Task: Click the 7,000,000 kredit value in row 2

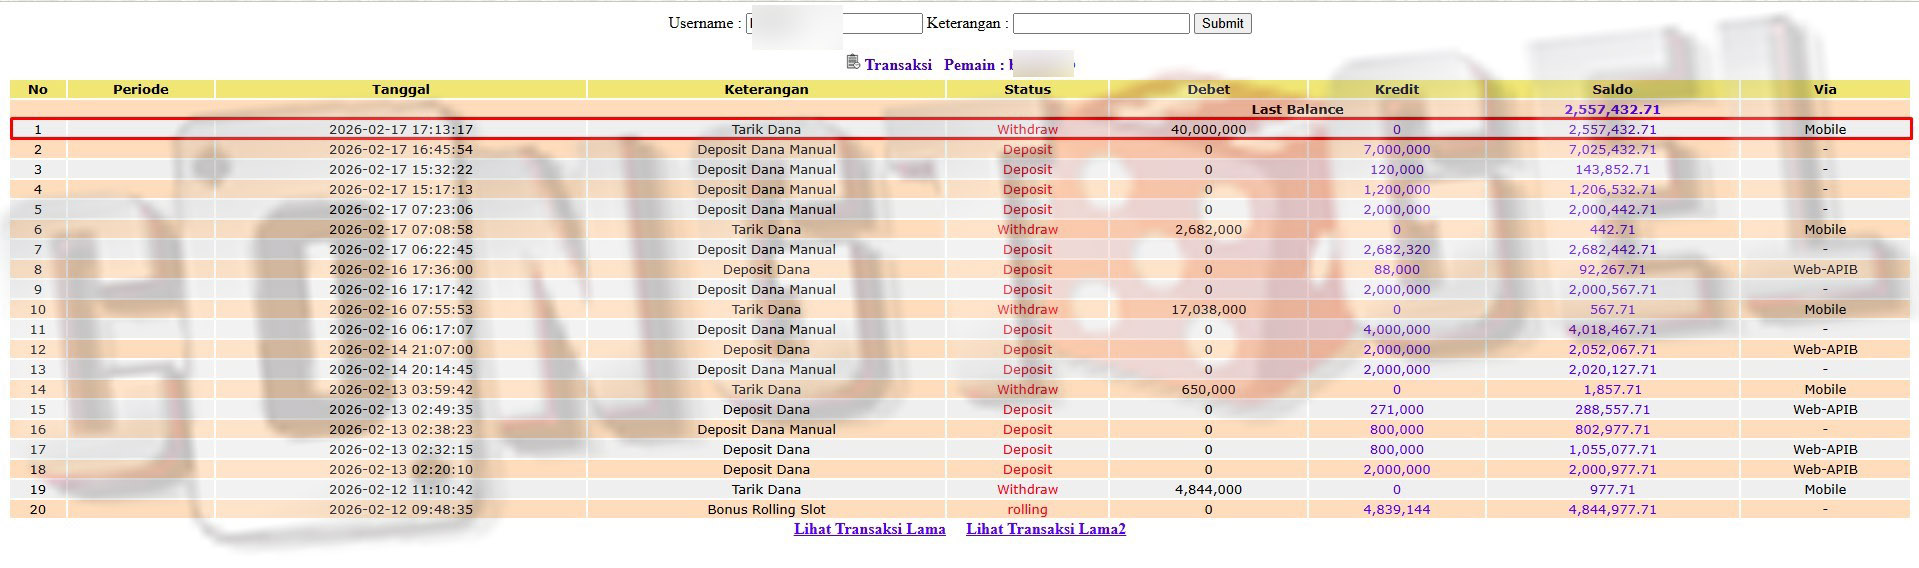Action: [x=1396, y=149]
